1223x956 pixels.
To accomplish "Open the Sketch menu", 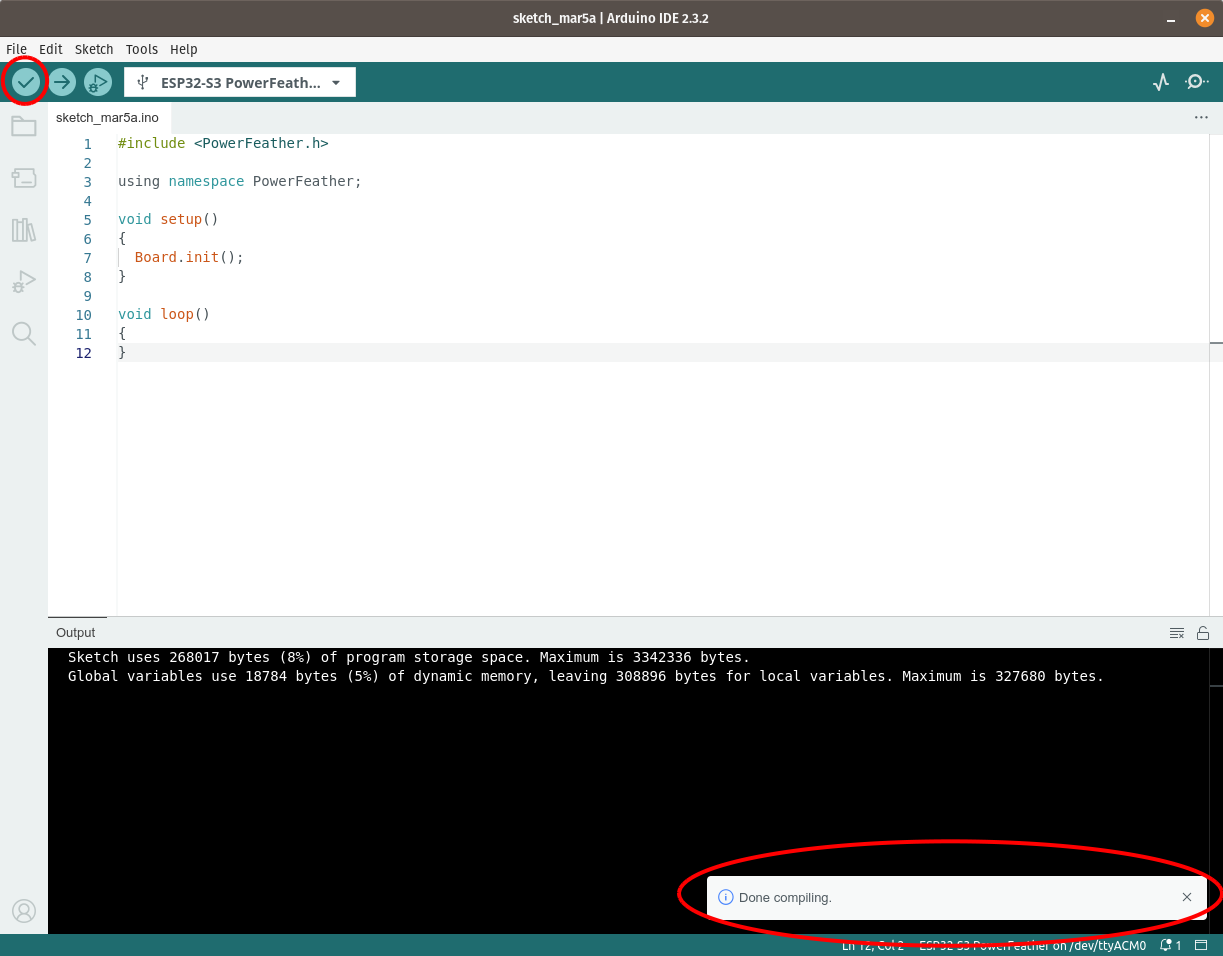I will point(94,49).
